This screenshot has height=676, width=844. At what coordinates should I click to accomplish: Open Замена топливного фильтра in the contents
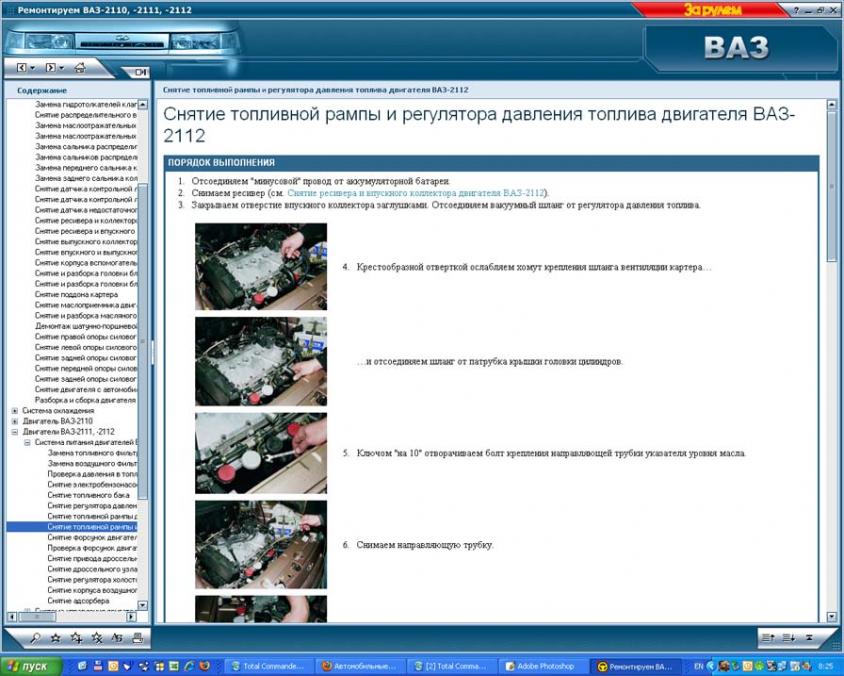pyautogui.click(x=92, y=453)
